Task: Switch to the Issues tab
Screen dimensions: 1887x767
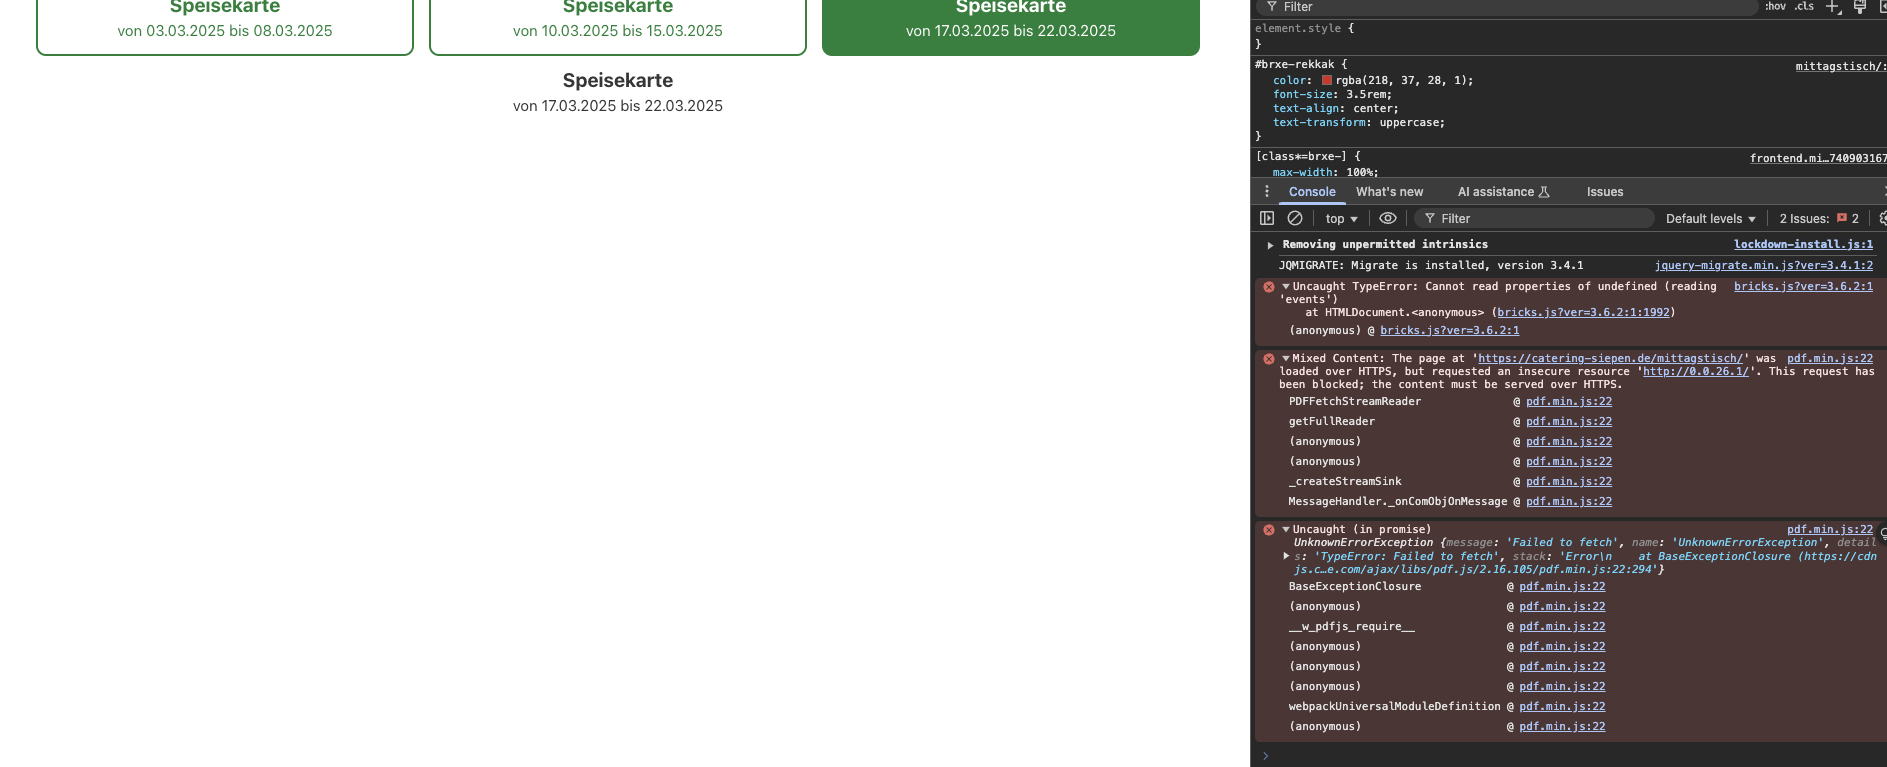Action: pos(1605,192)
